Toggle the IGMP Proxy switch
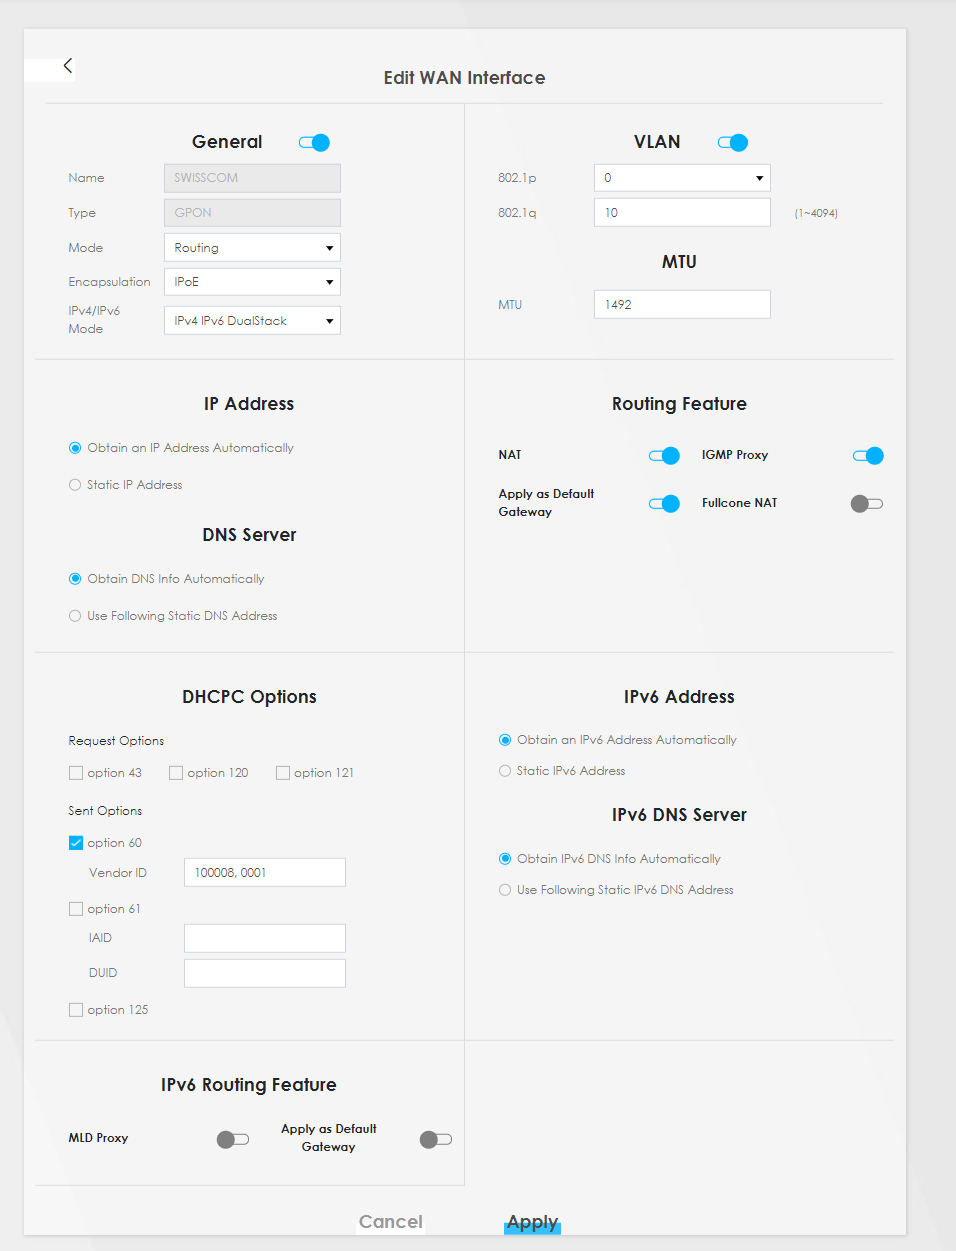The width and height of the screenshot is (956, 1251). coord(868,456)
